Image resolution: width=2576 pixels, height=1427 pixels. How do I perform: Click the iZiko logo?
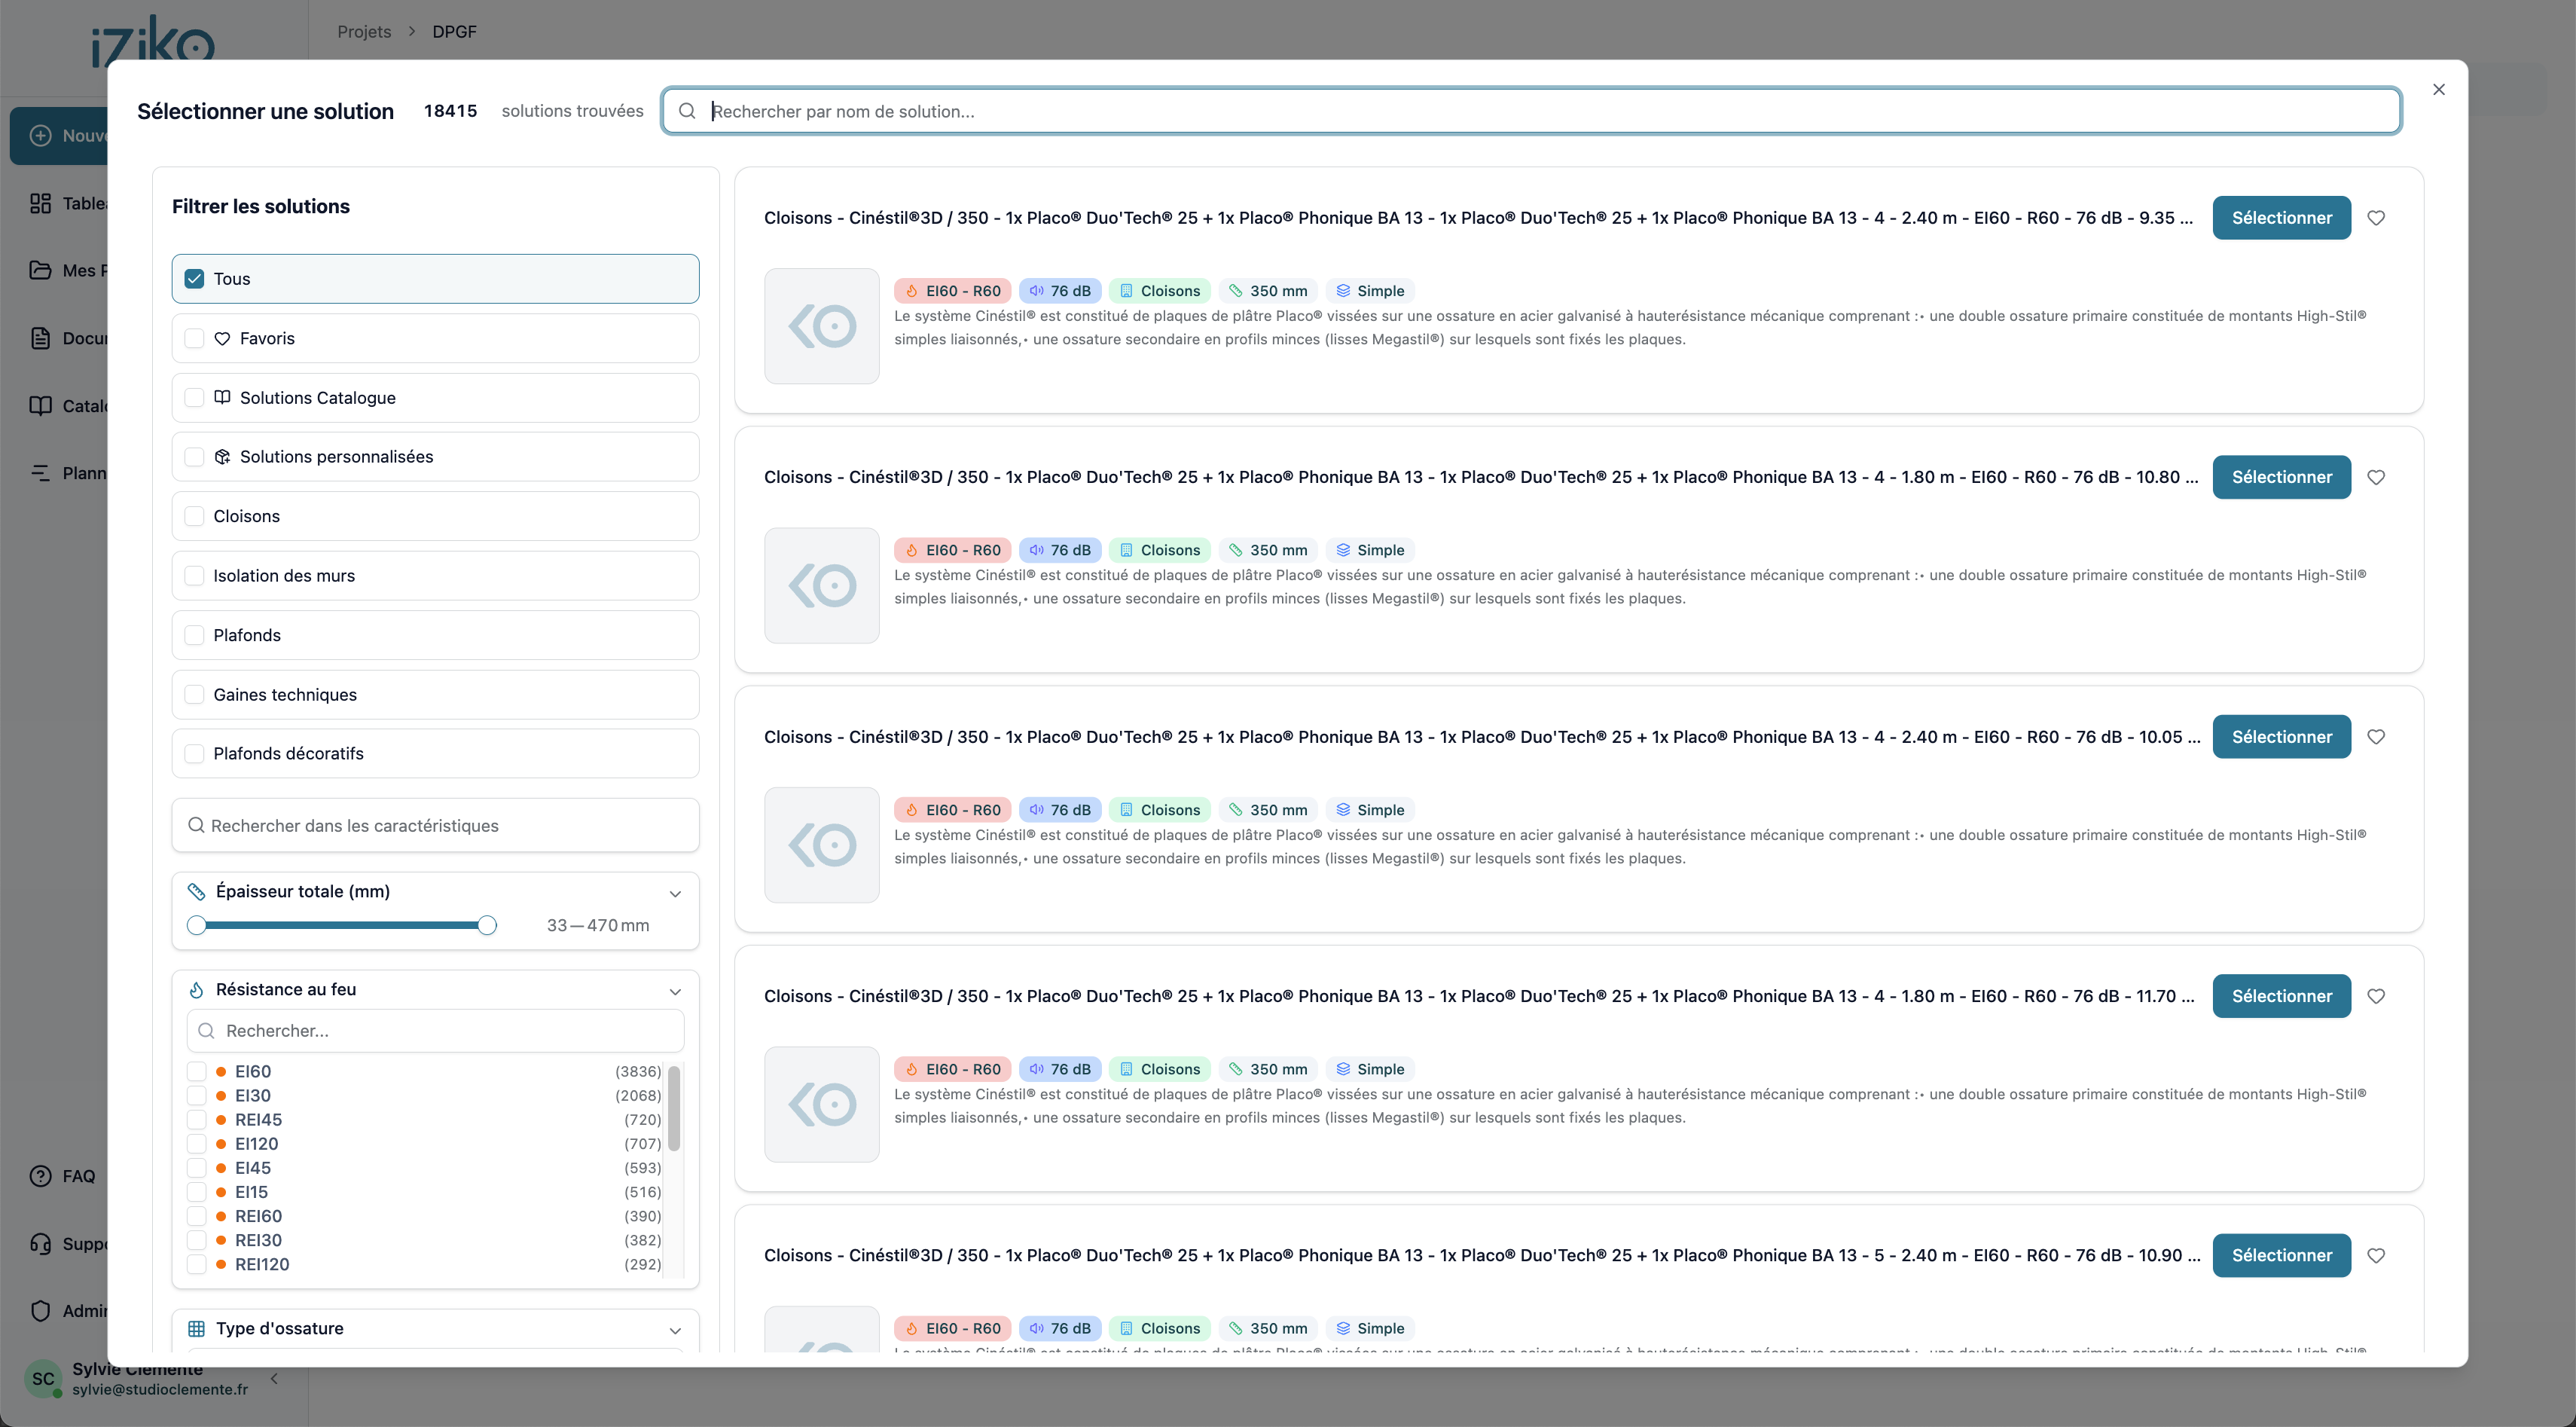coord(152,42)
